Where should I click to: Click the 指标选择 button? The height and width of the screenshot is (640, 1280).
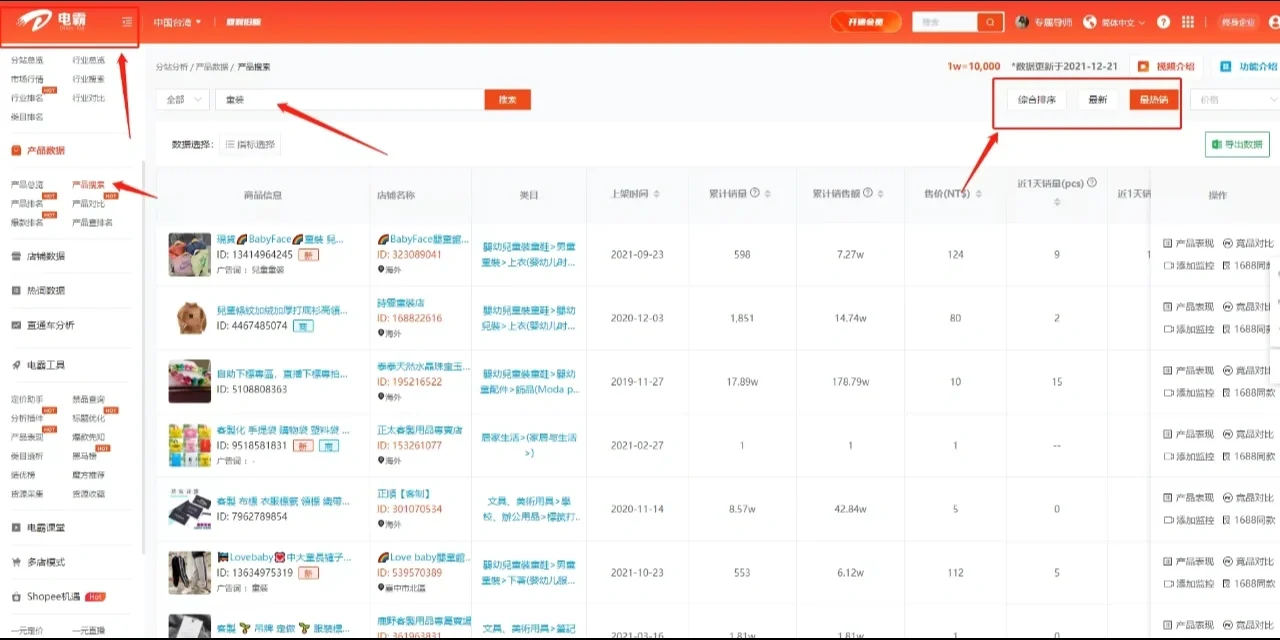[x=249, y=145]
